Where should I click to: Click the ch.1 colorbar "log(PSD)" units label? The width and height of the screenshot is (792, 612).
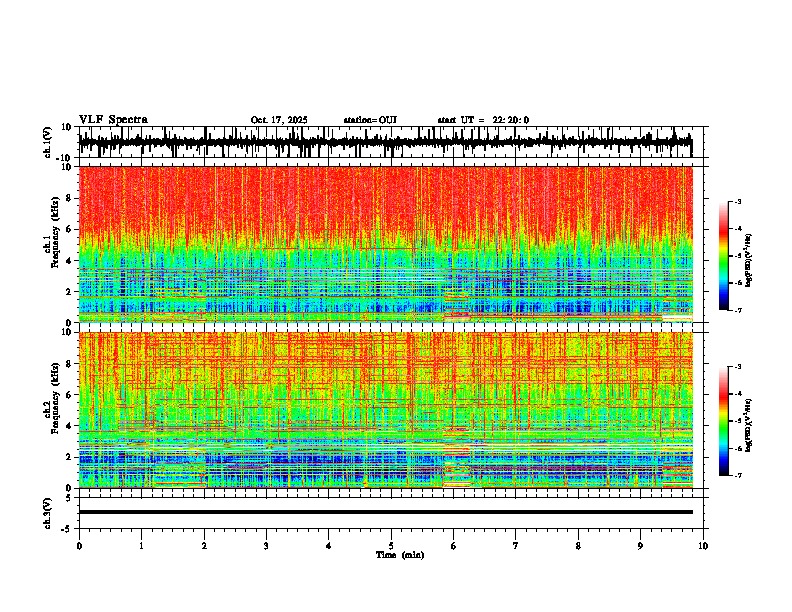click(749, 260)
